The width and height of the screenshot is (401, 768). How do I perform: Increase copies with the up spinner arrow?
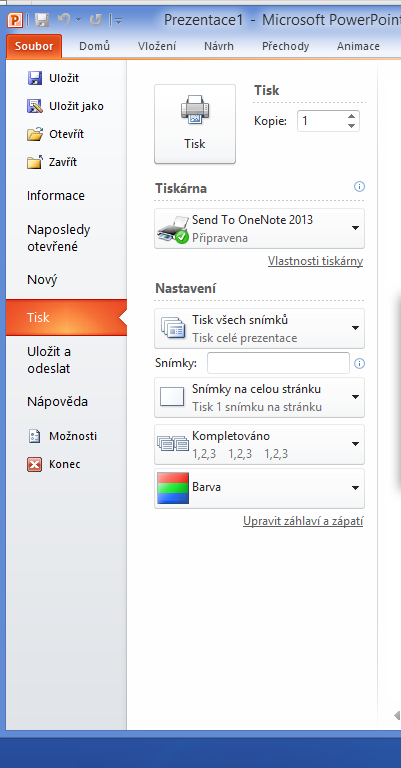coord(351,116)
